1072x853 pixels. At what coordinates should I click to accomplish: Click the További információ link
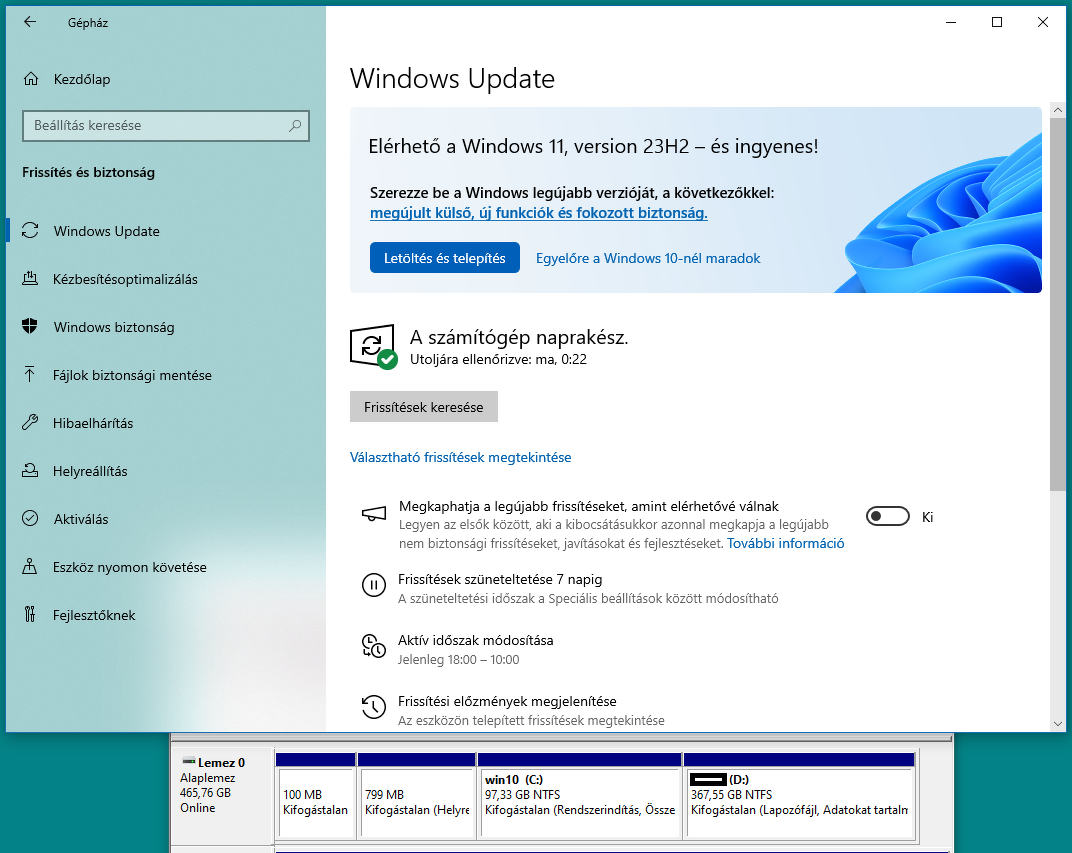[x=786, y=543]
